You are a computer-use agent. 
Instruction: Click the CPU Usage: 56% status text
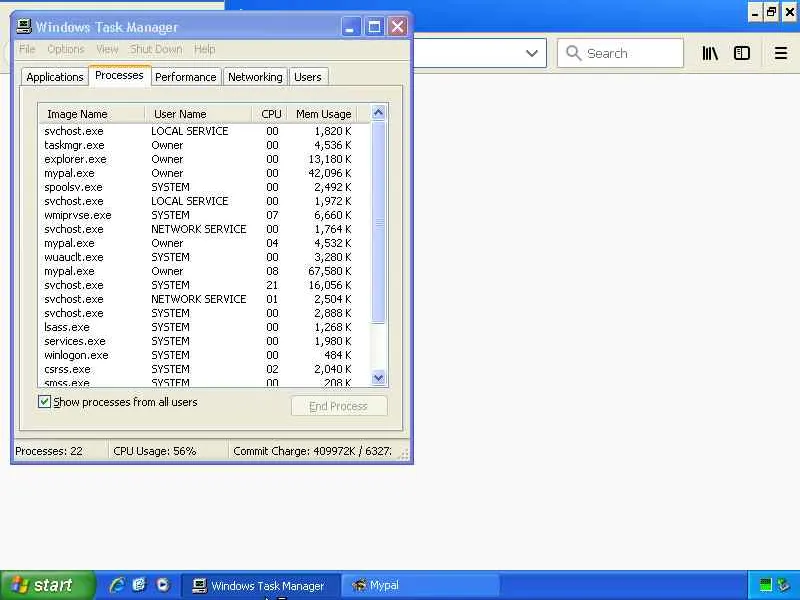tap(155, 452)
